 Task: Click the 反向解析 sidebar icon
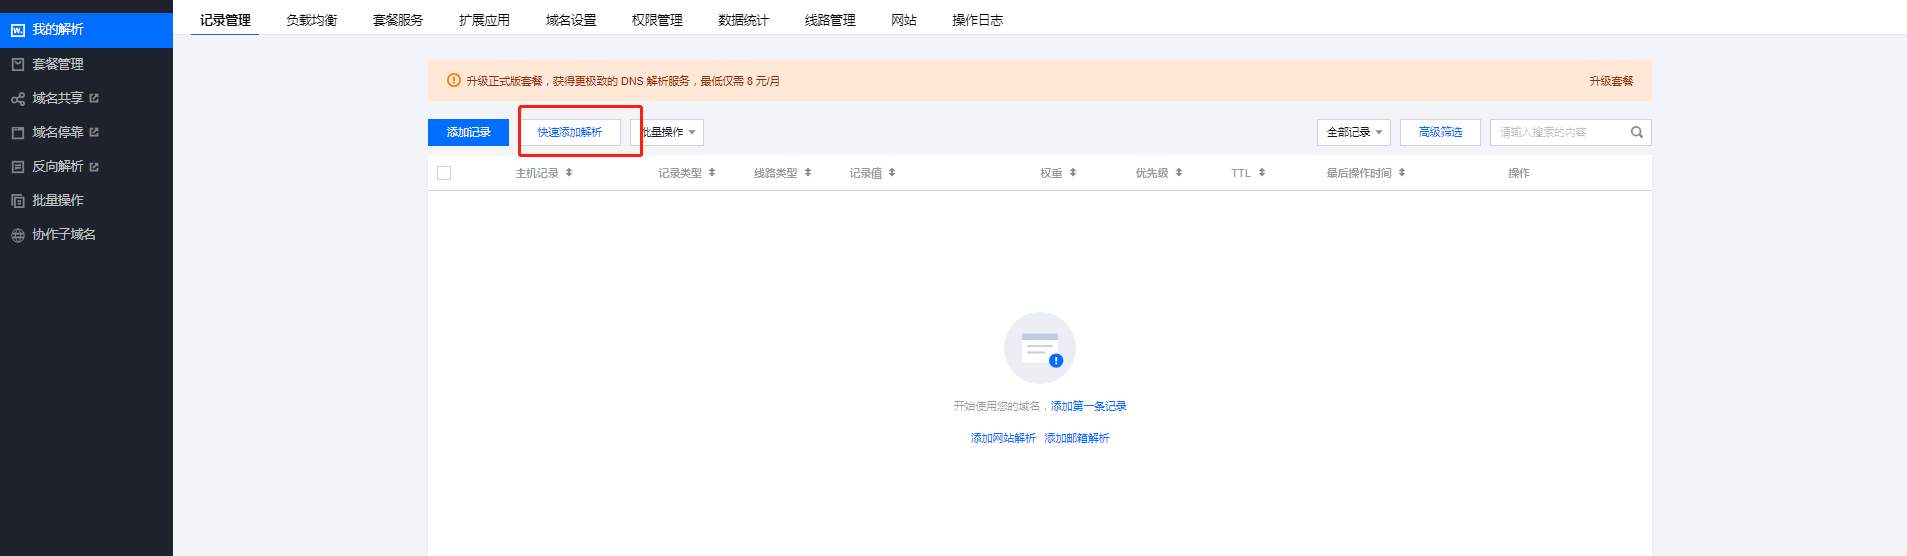click(x=17, y=167)
